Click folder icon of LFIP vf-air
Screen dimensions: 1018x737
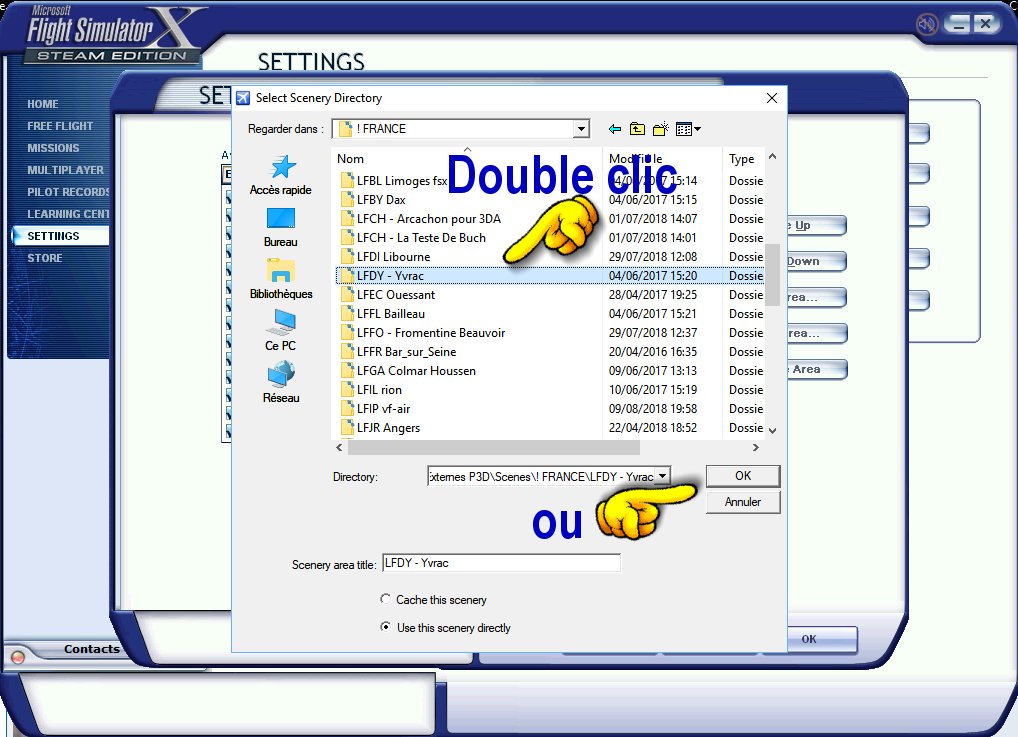click(x=347, y=408)
